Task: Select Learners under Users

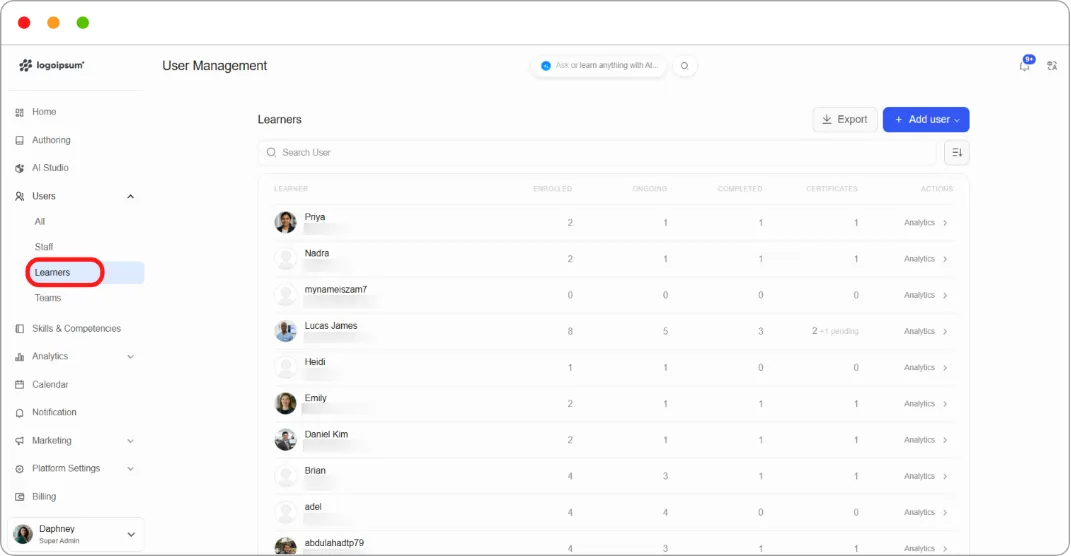Action: (53, 273)
